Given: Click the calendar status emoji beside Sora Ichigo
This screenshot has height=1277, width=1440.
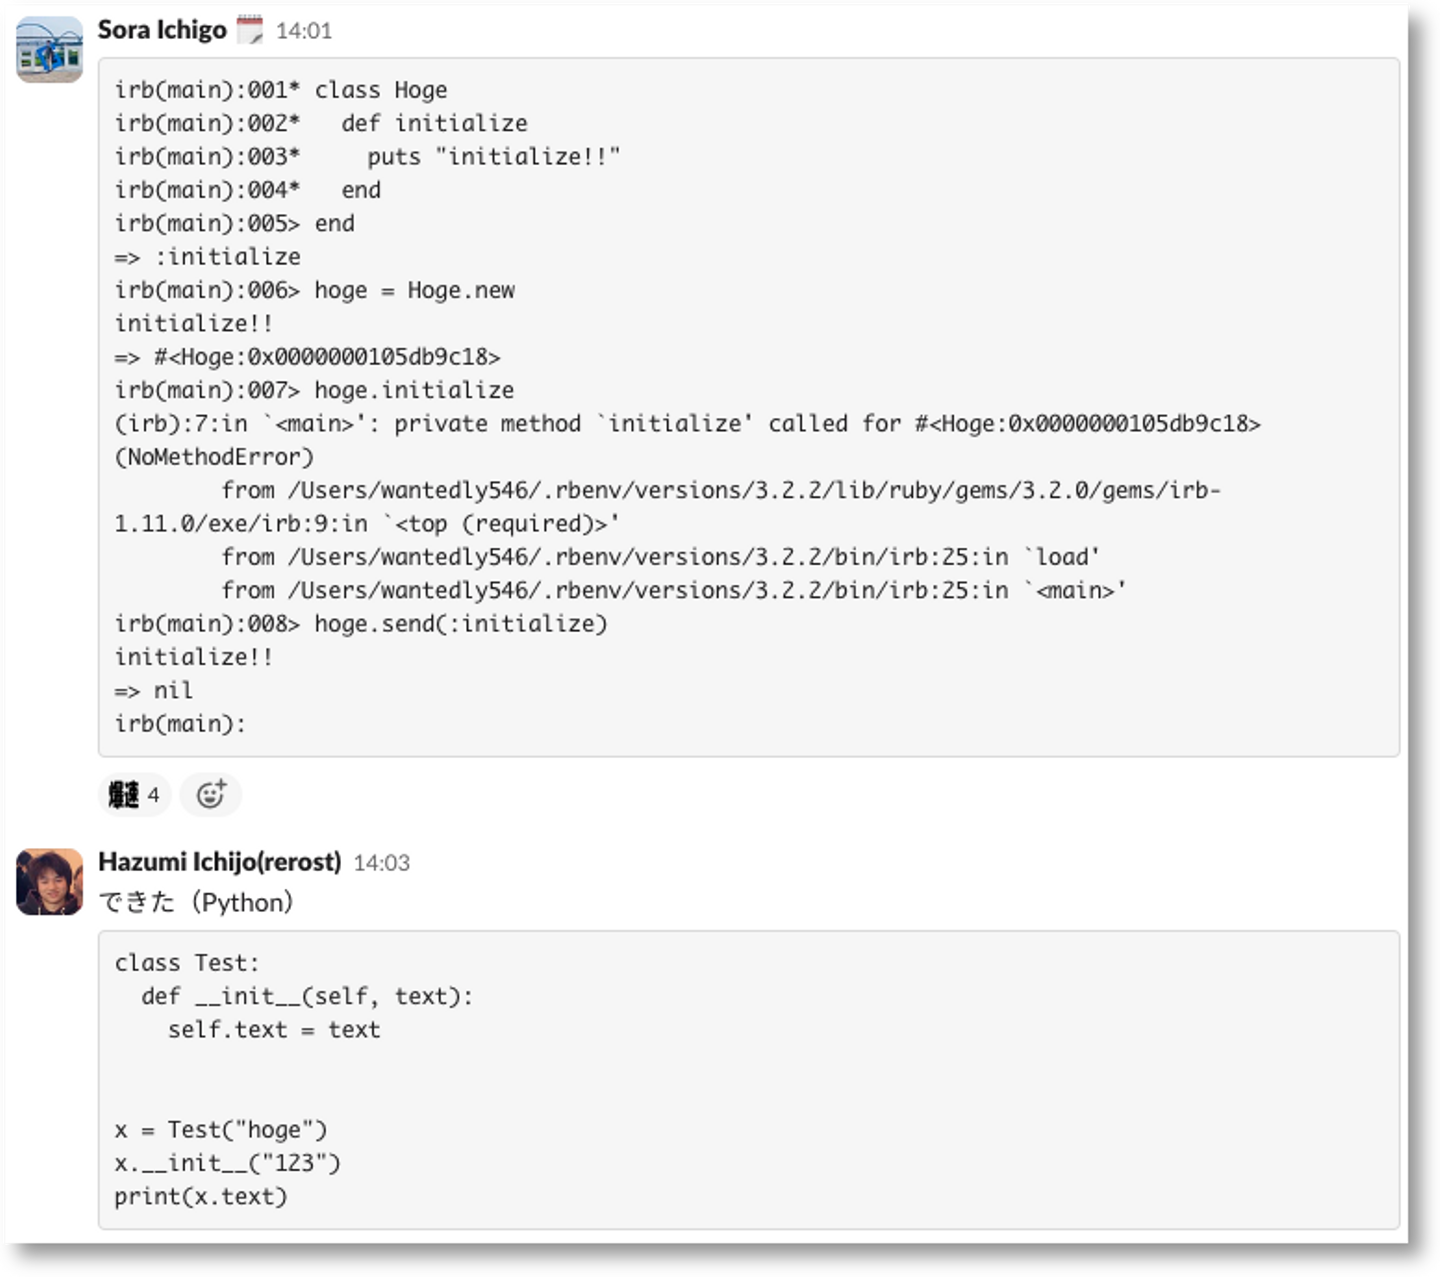Looking at the screenshot, I should pyautogui.click(x=249, y=30).
